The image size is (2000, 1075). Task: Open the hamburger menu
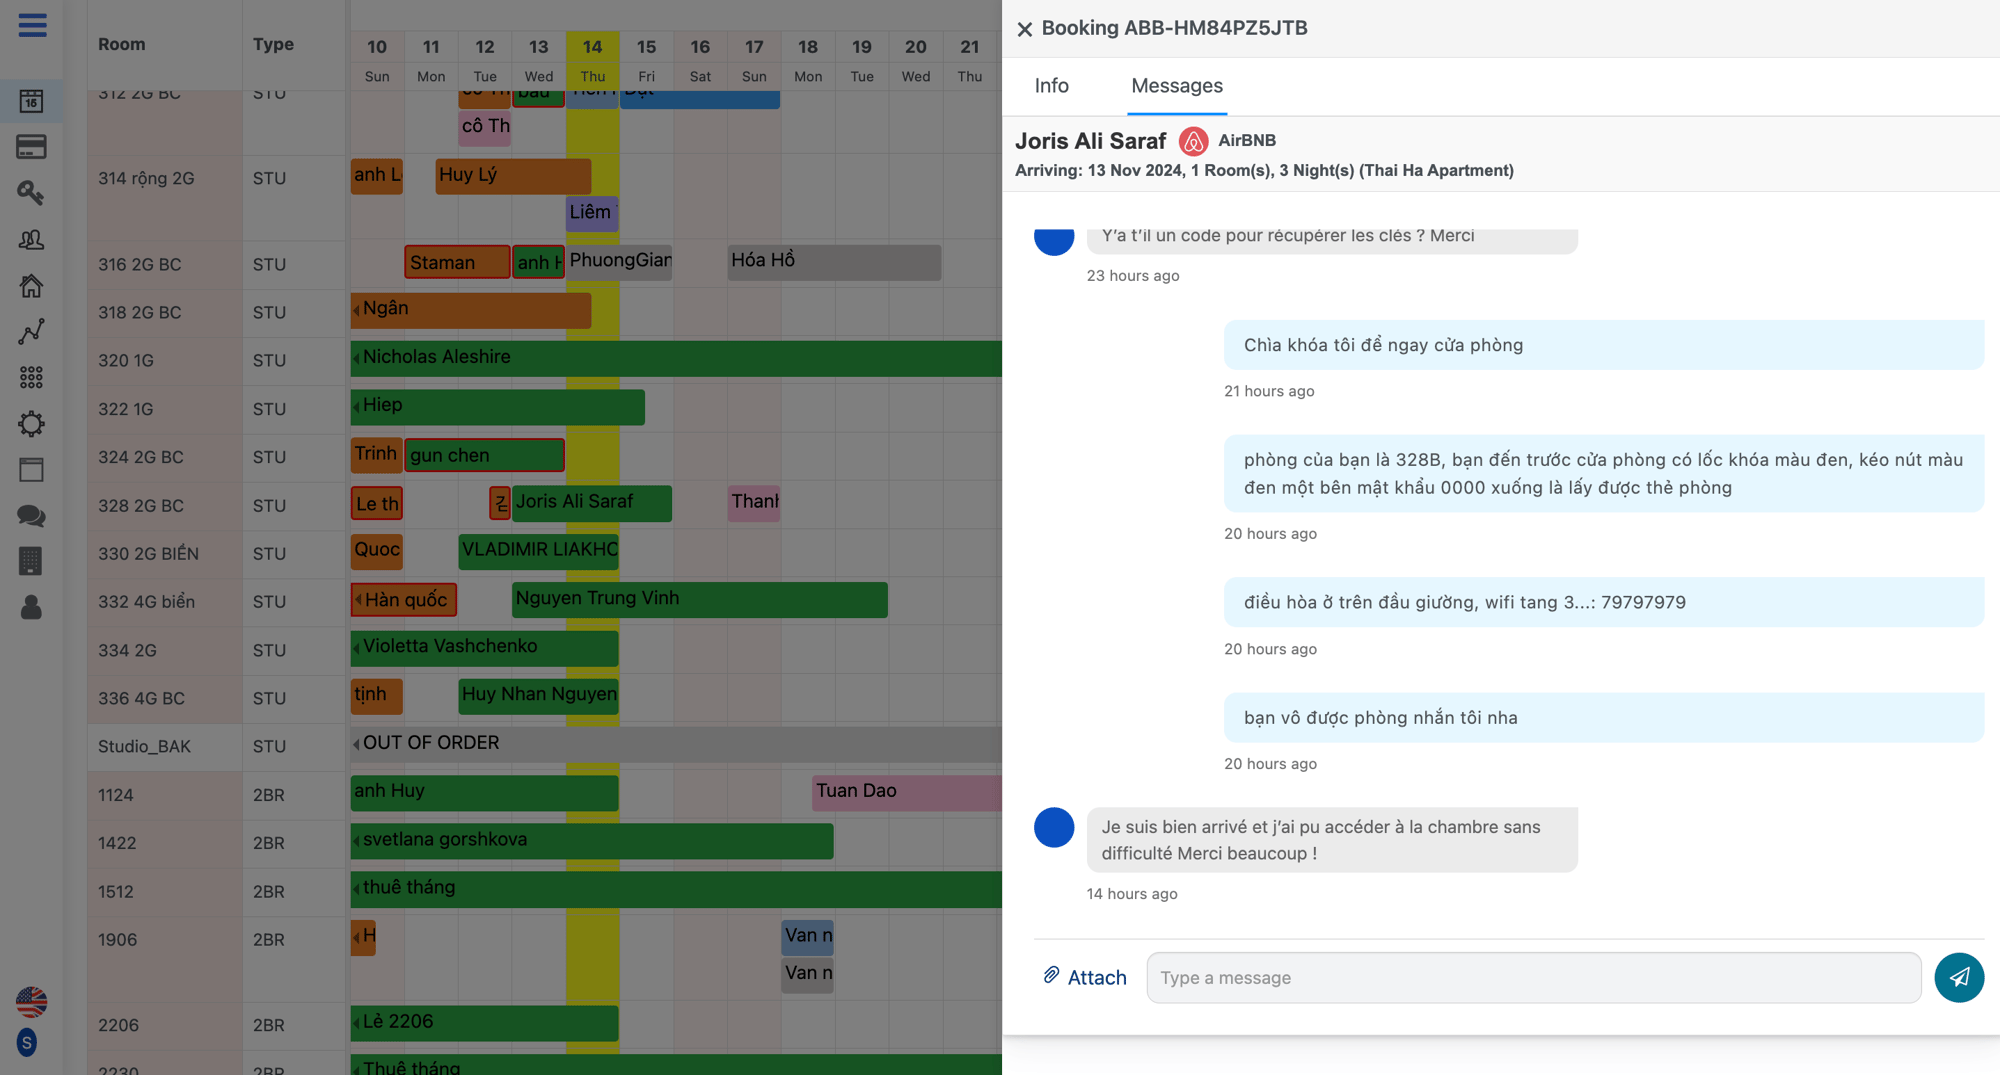pos(32,25)
